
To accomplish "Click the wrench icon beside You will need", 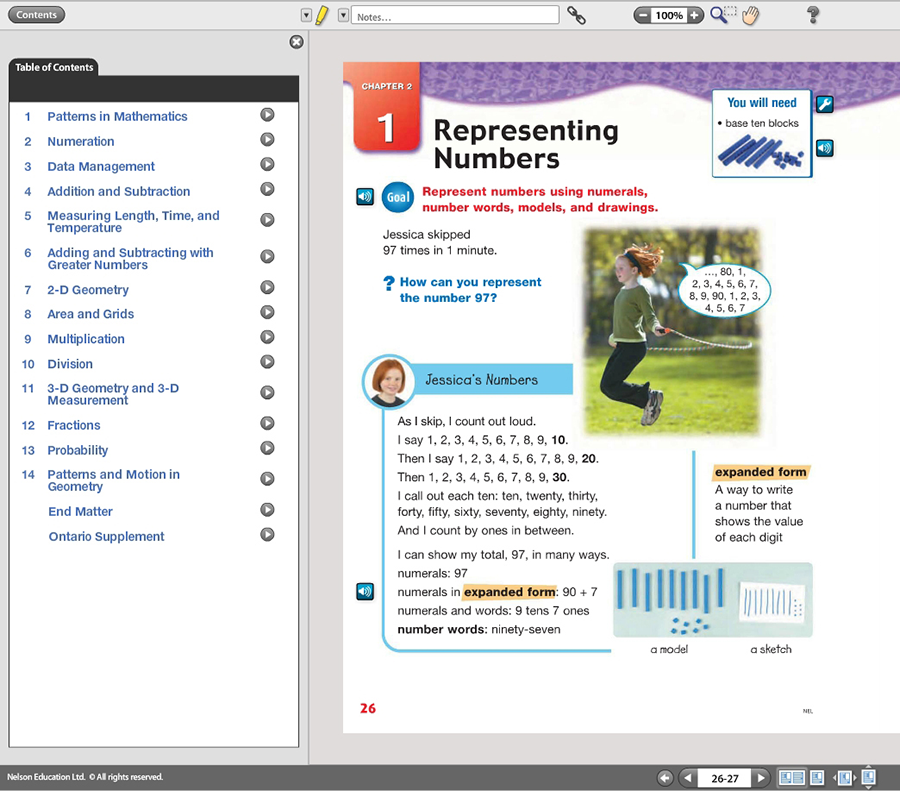I will pos(824,104).
